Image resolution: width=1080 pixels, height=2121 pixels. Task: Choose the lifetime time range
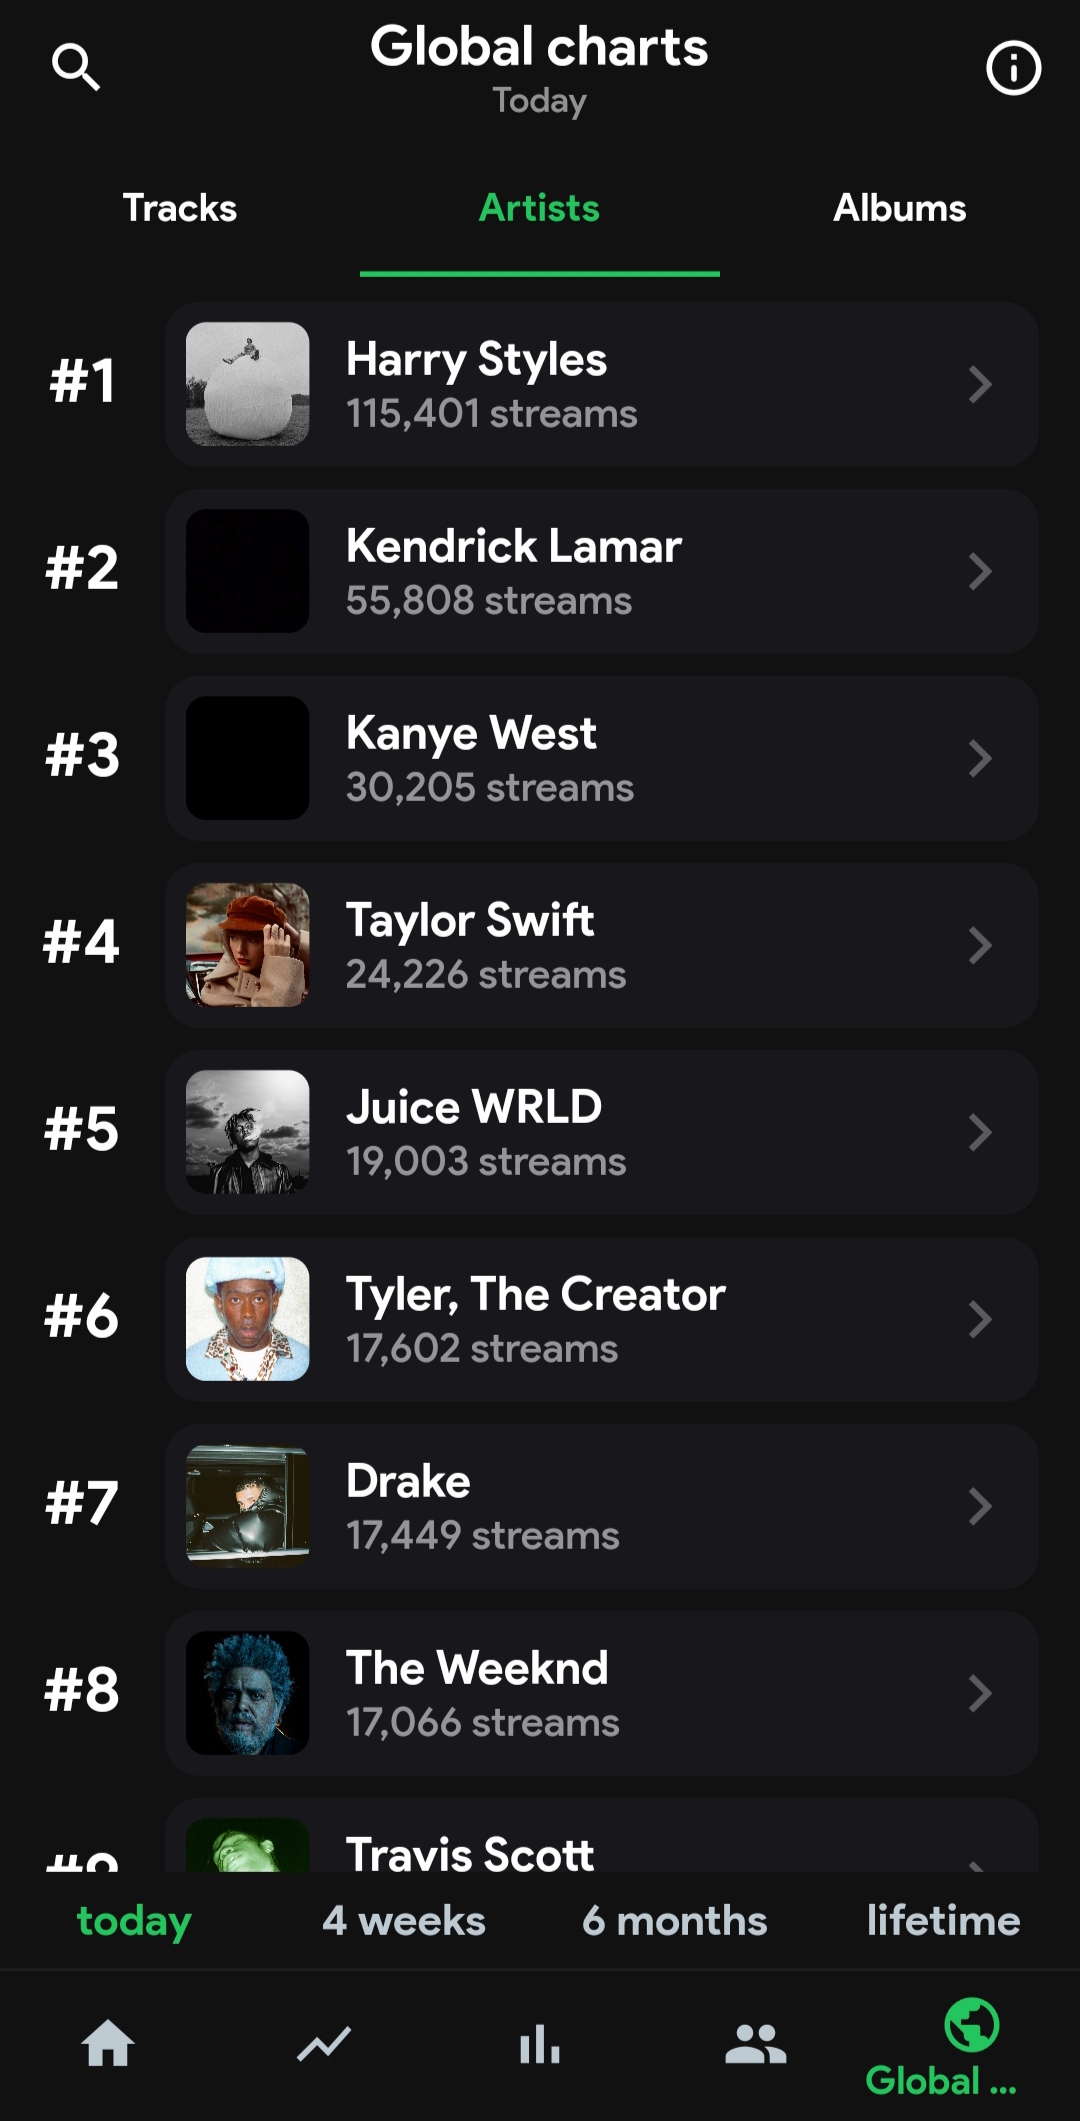943,1921
